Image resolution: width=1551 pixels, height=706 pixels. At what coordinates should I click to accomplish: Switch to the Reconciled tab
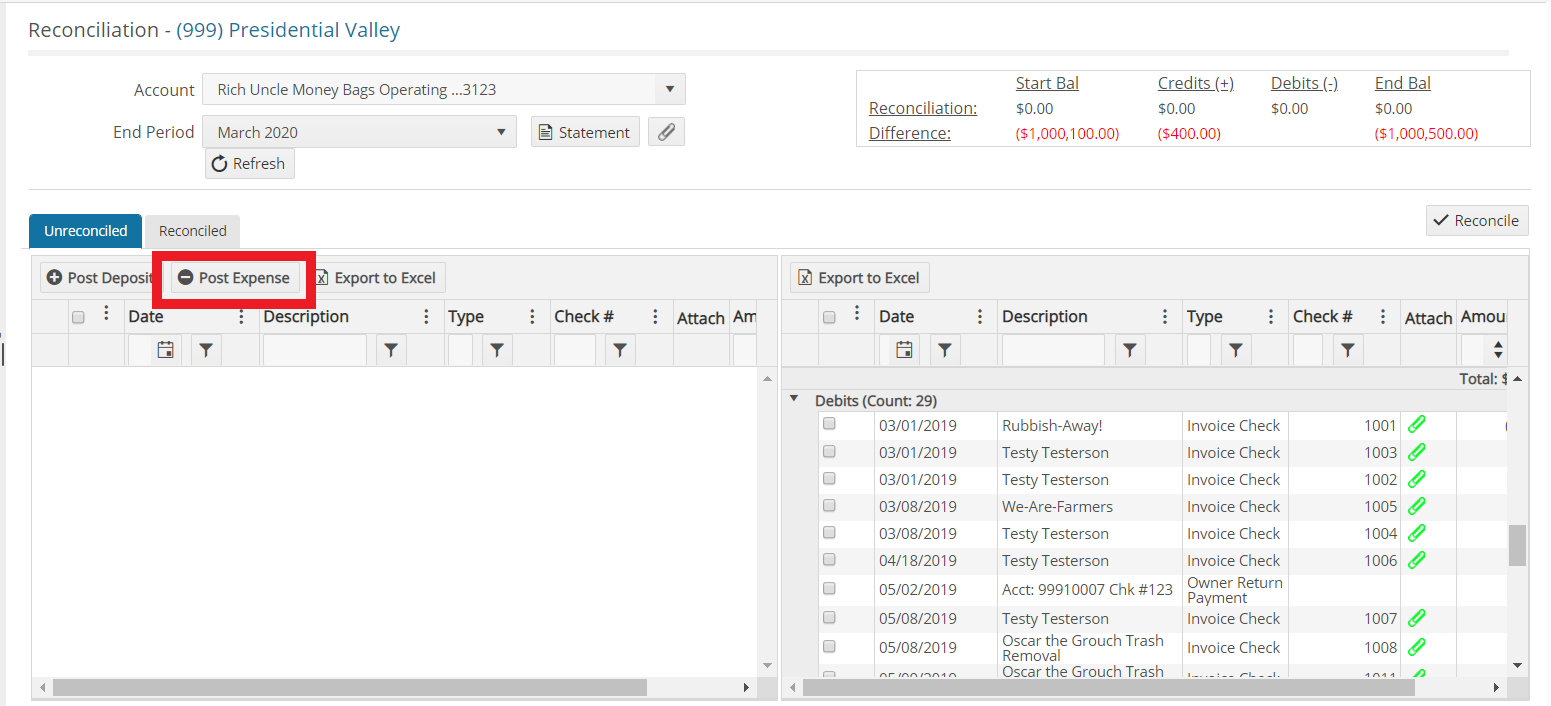(193, 231)
